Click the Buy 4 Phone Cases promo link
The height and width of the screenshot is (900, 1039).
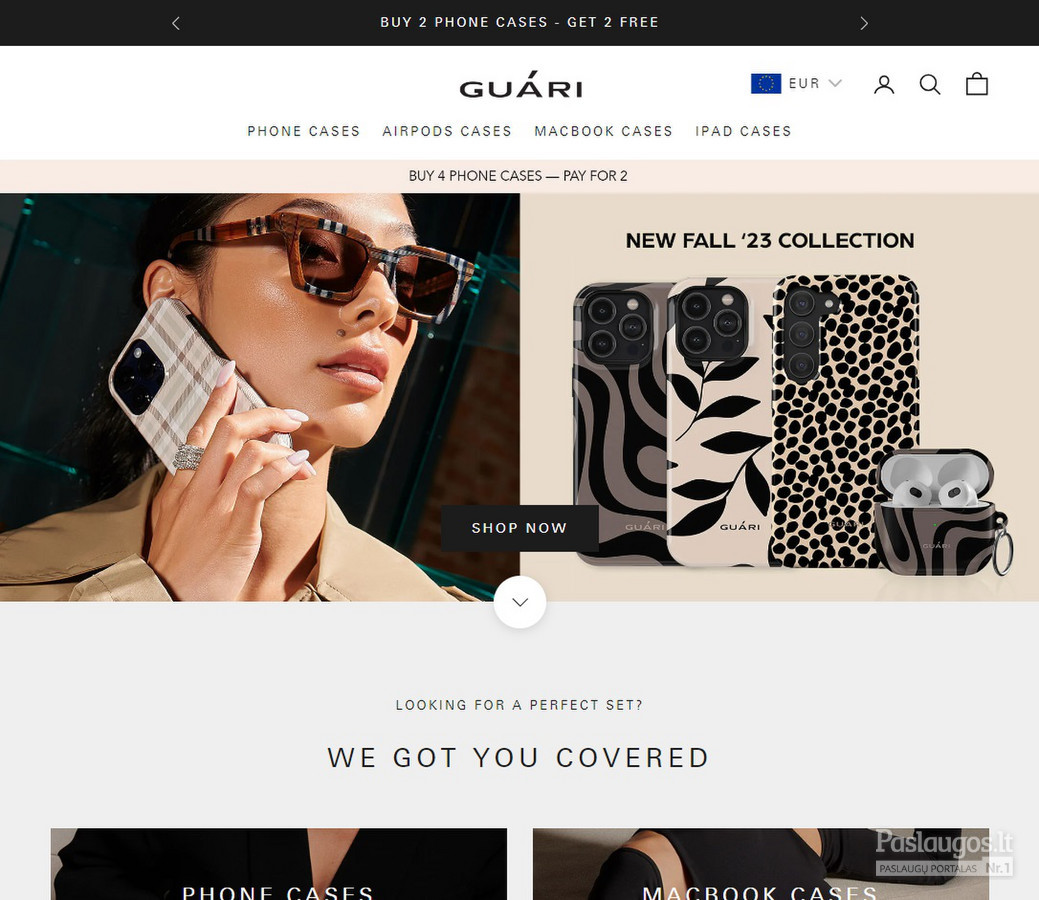[x=518, y=176]
